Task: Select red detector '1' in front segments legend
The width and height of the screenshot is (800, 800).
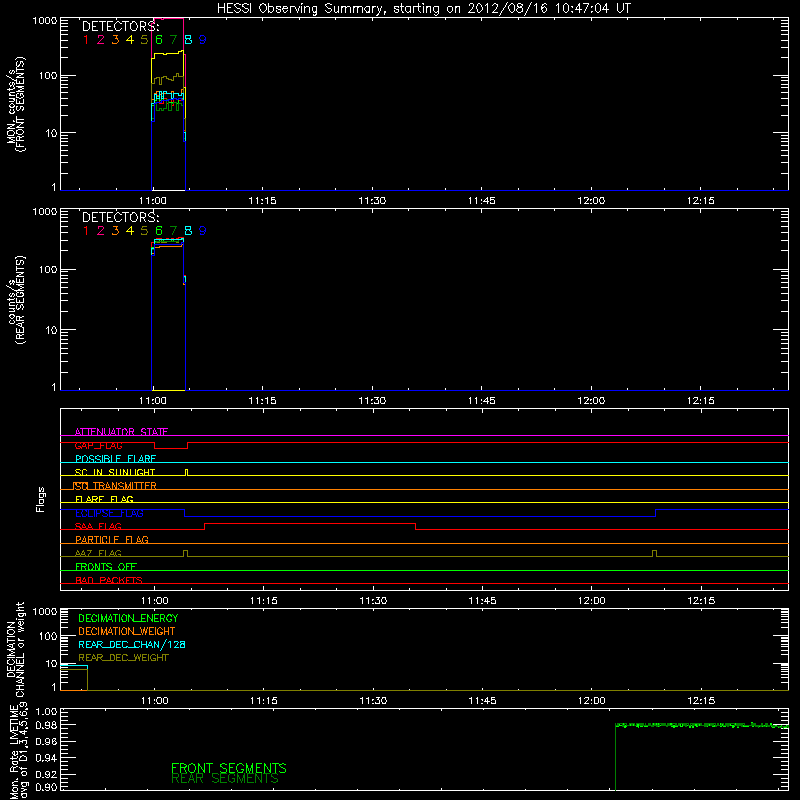Action: pos(86,39)
